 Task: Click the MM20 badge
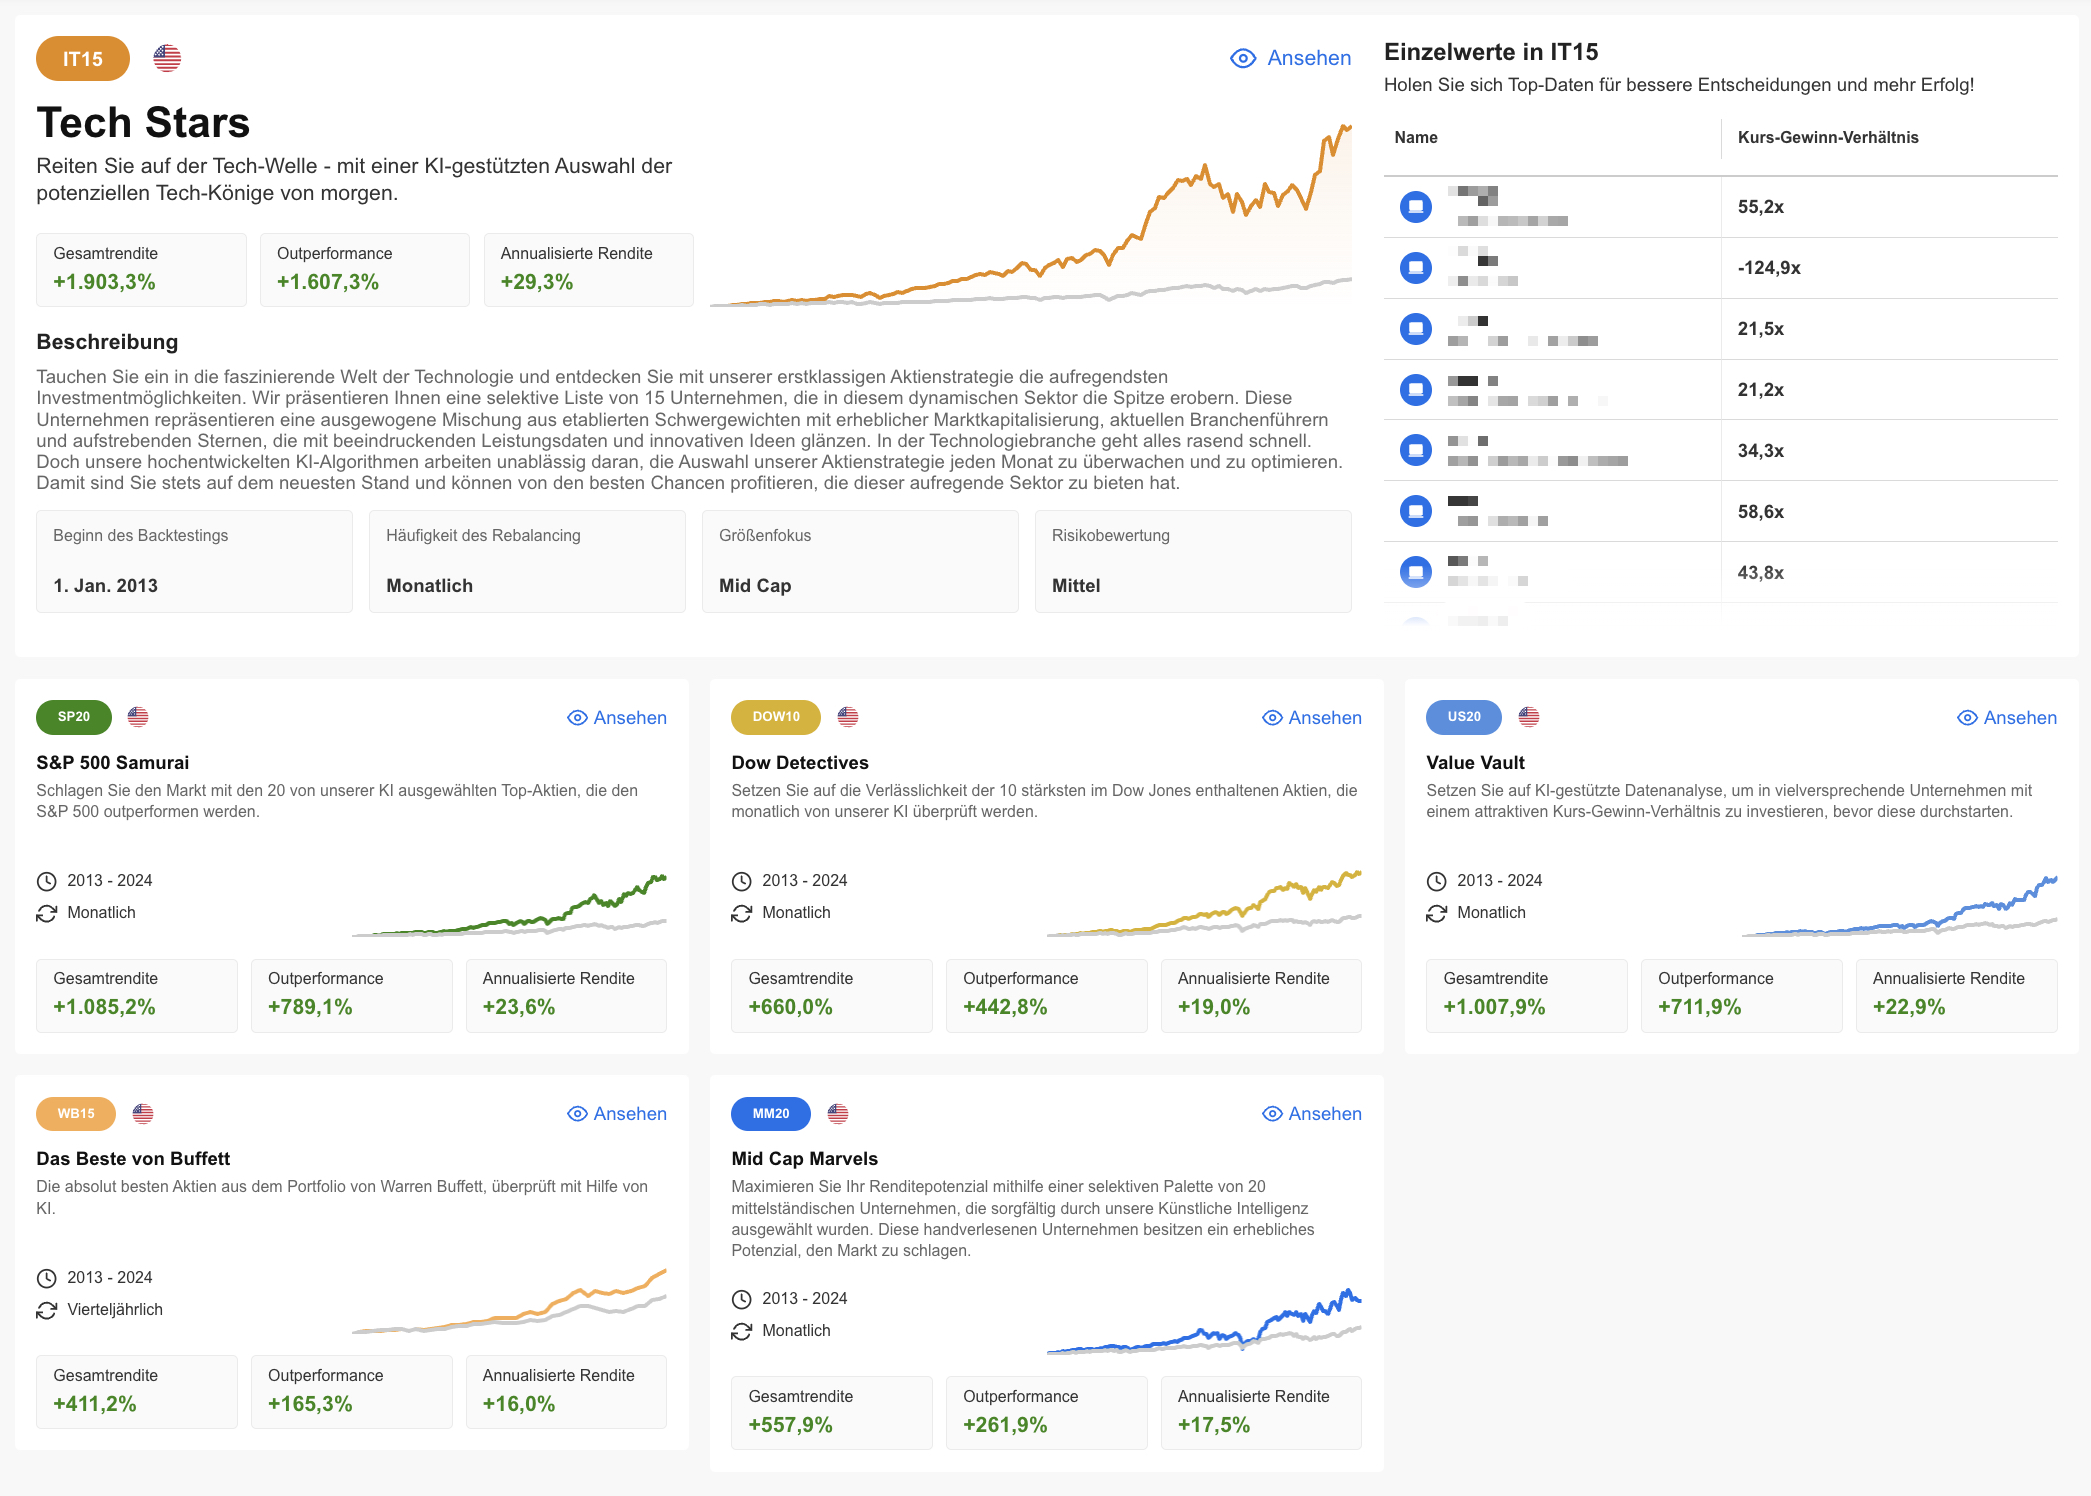click(771, 1114)
